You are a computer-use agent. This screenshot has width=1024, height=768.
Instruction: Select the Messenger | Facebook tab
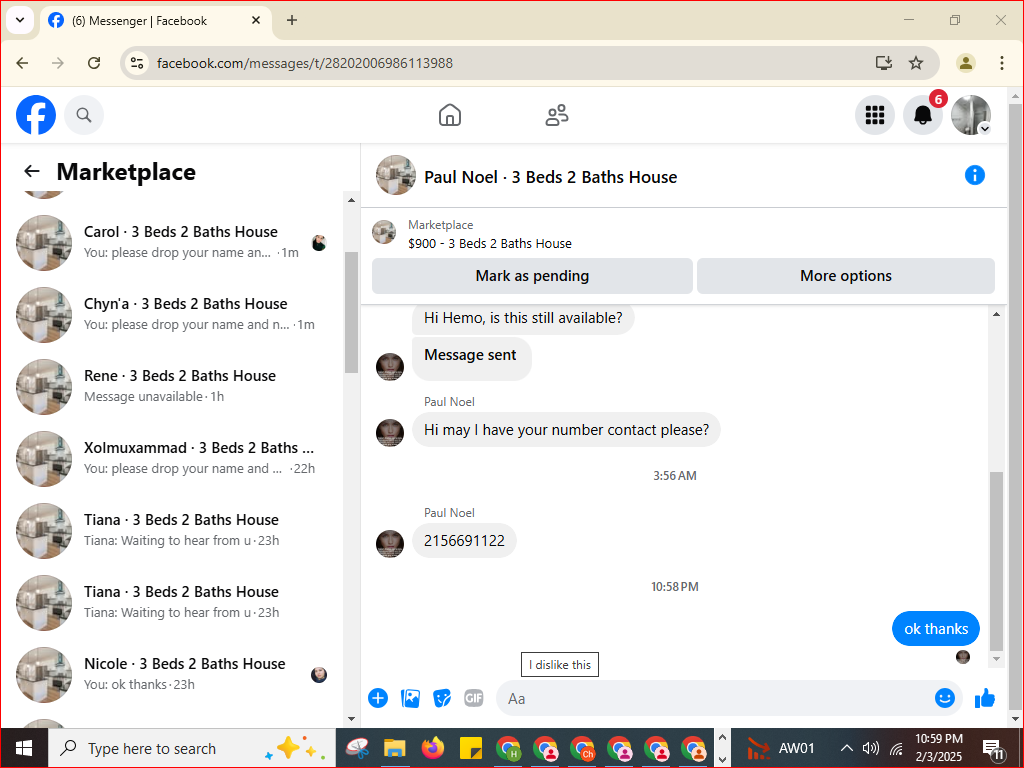click(x=156, y=21)
